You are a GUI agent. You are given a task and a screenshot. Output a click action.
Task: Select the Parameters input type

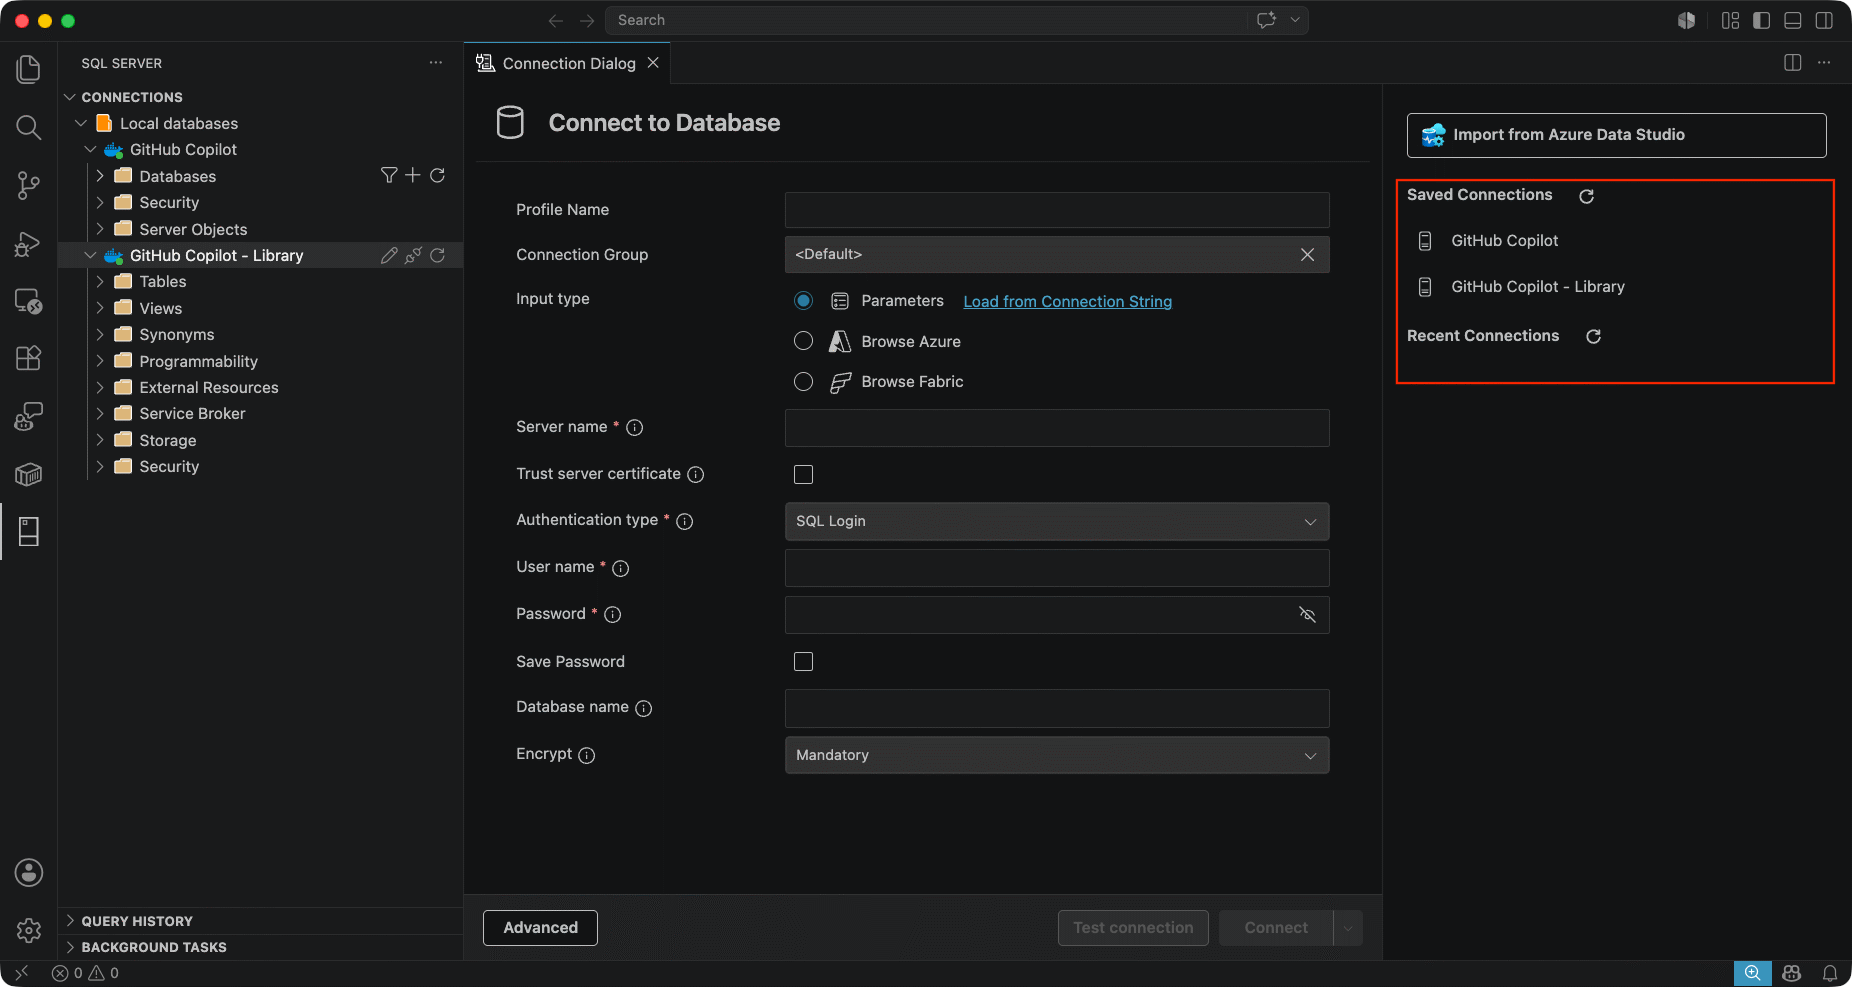coord(803,301)
